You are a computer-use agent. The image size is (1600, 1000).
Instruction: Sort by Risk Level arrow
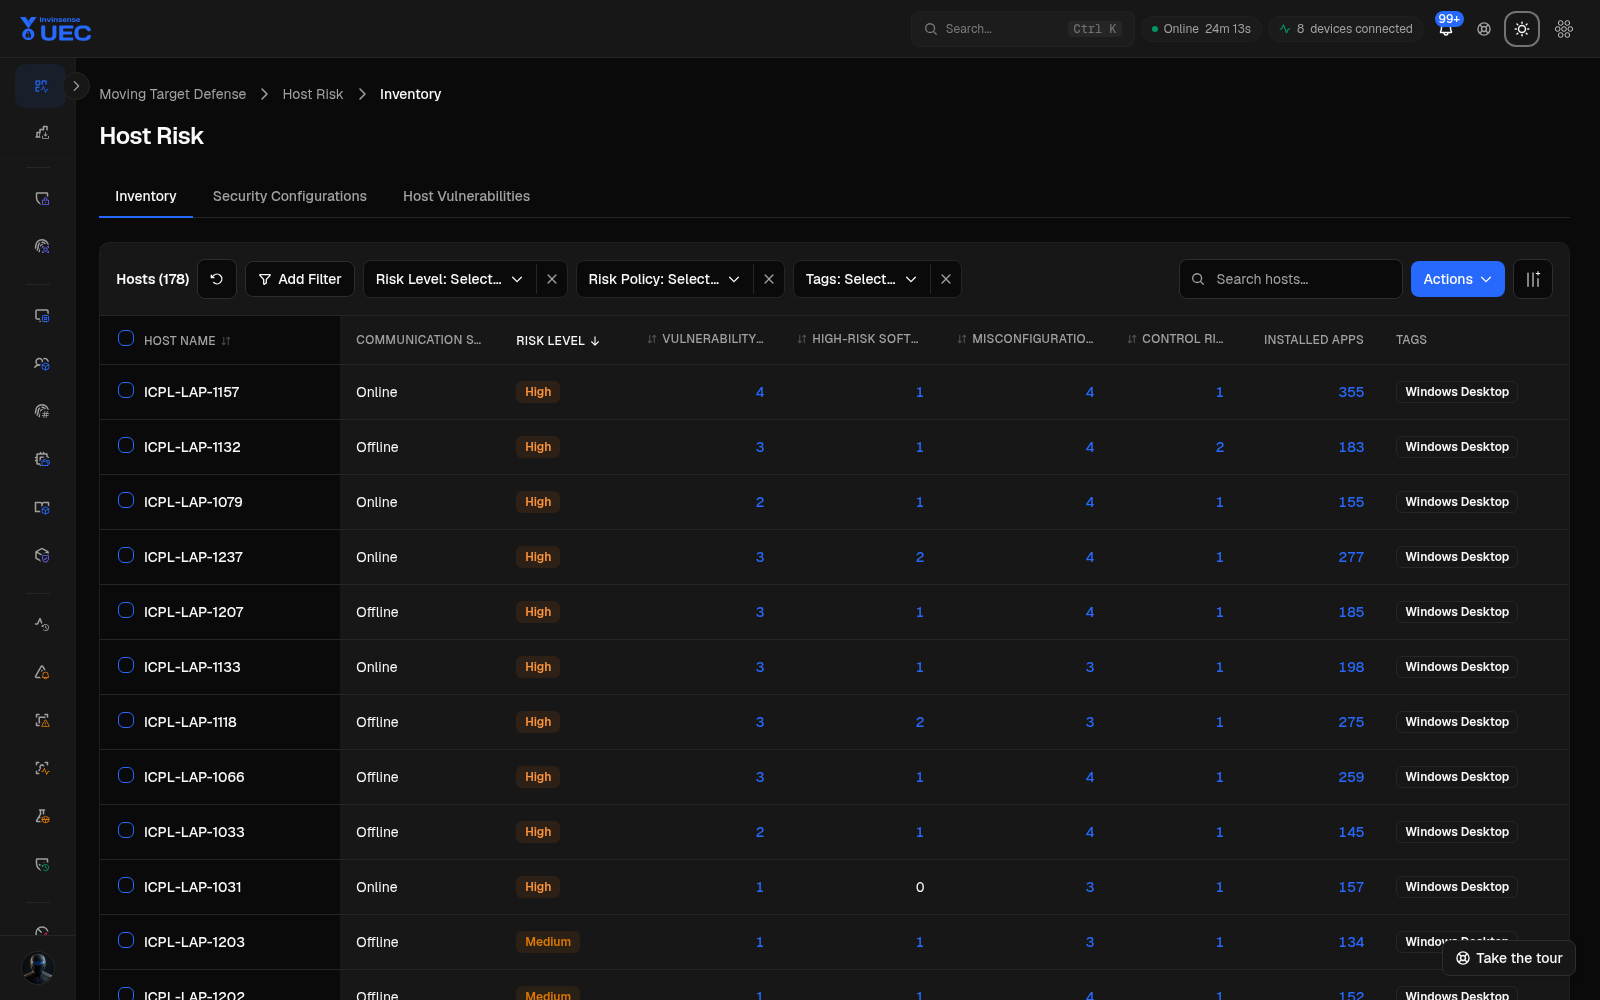coord(595,341)
